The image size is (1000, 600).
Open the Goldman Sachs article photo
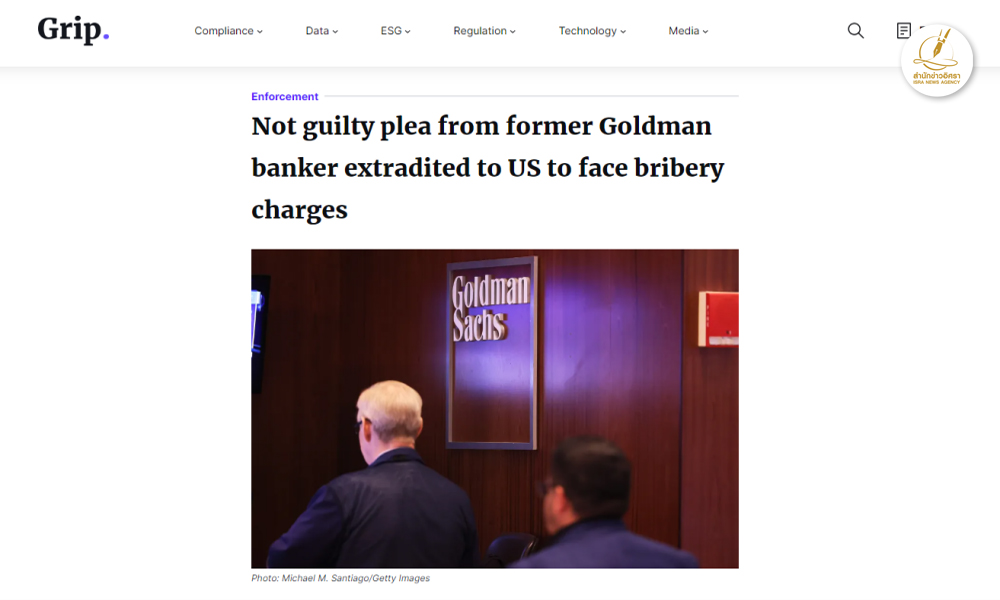click(495, 409)
